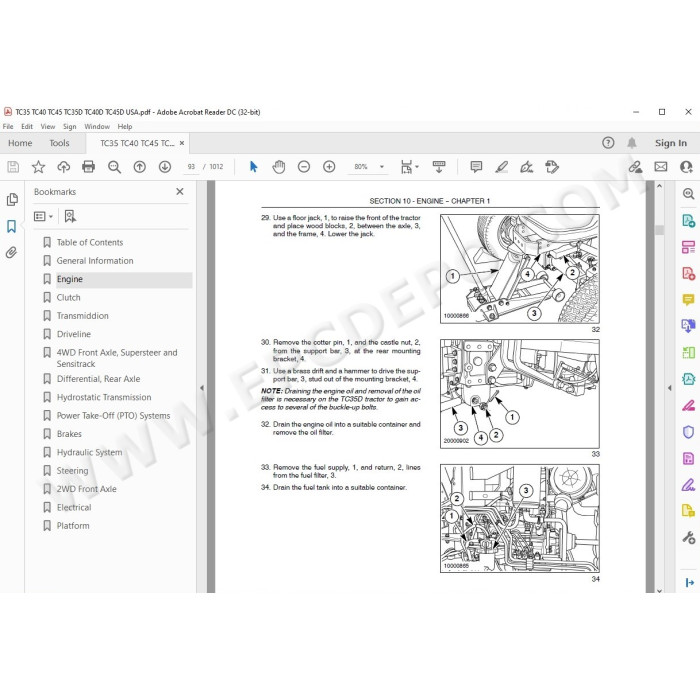Open Hydrostatic Transmission bookmark

104,397
